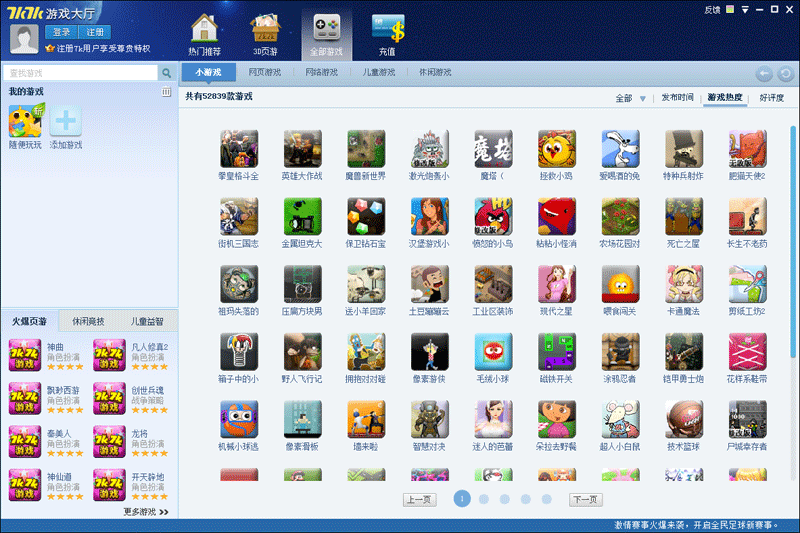Select the 休闲竞技 sidebar tab
The height and width of the screenshot is (533, 800).
click(88, 321)
